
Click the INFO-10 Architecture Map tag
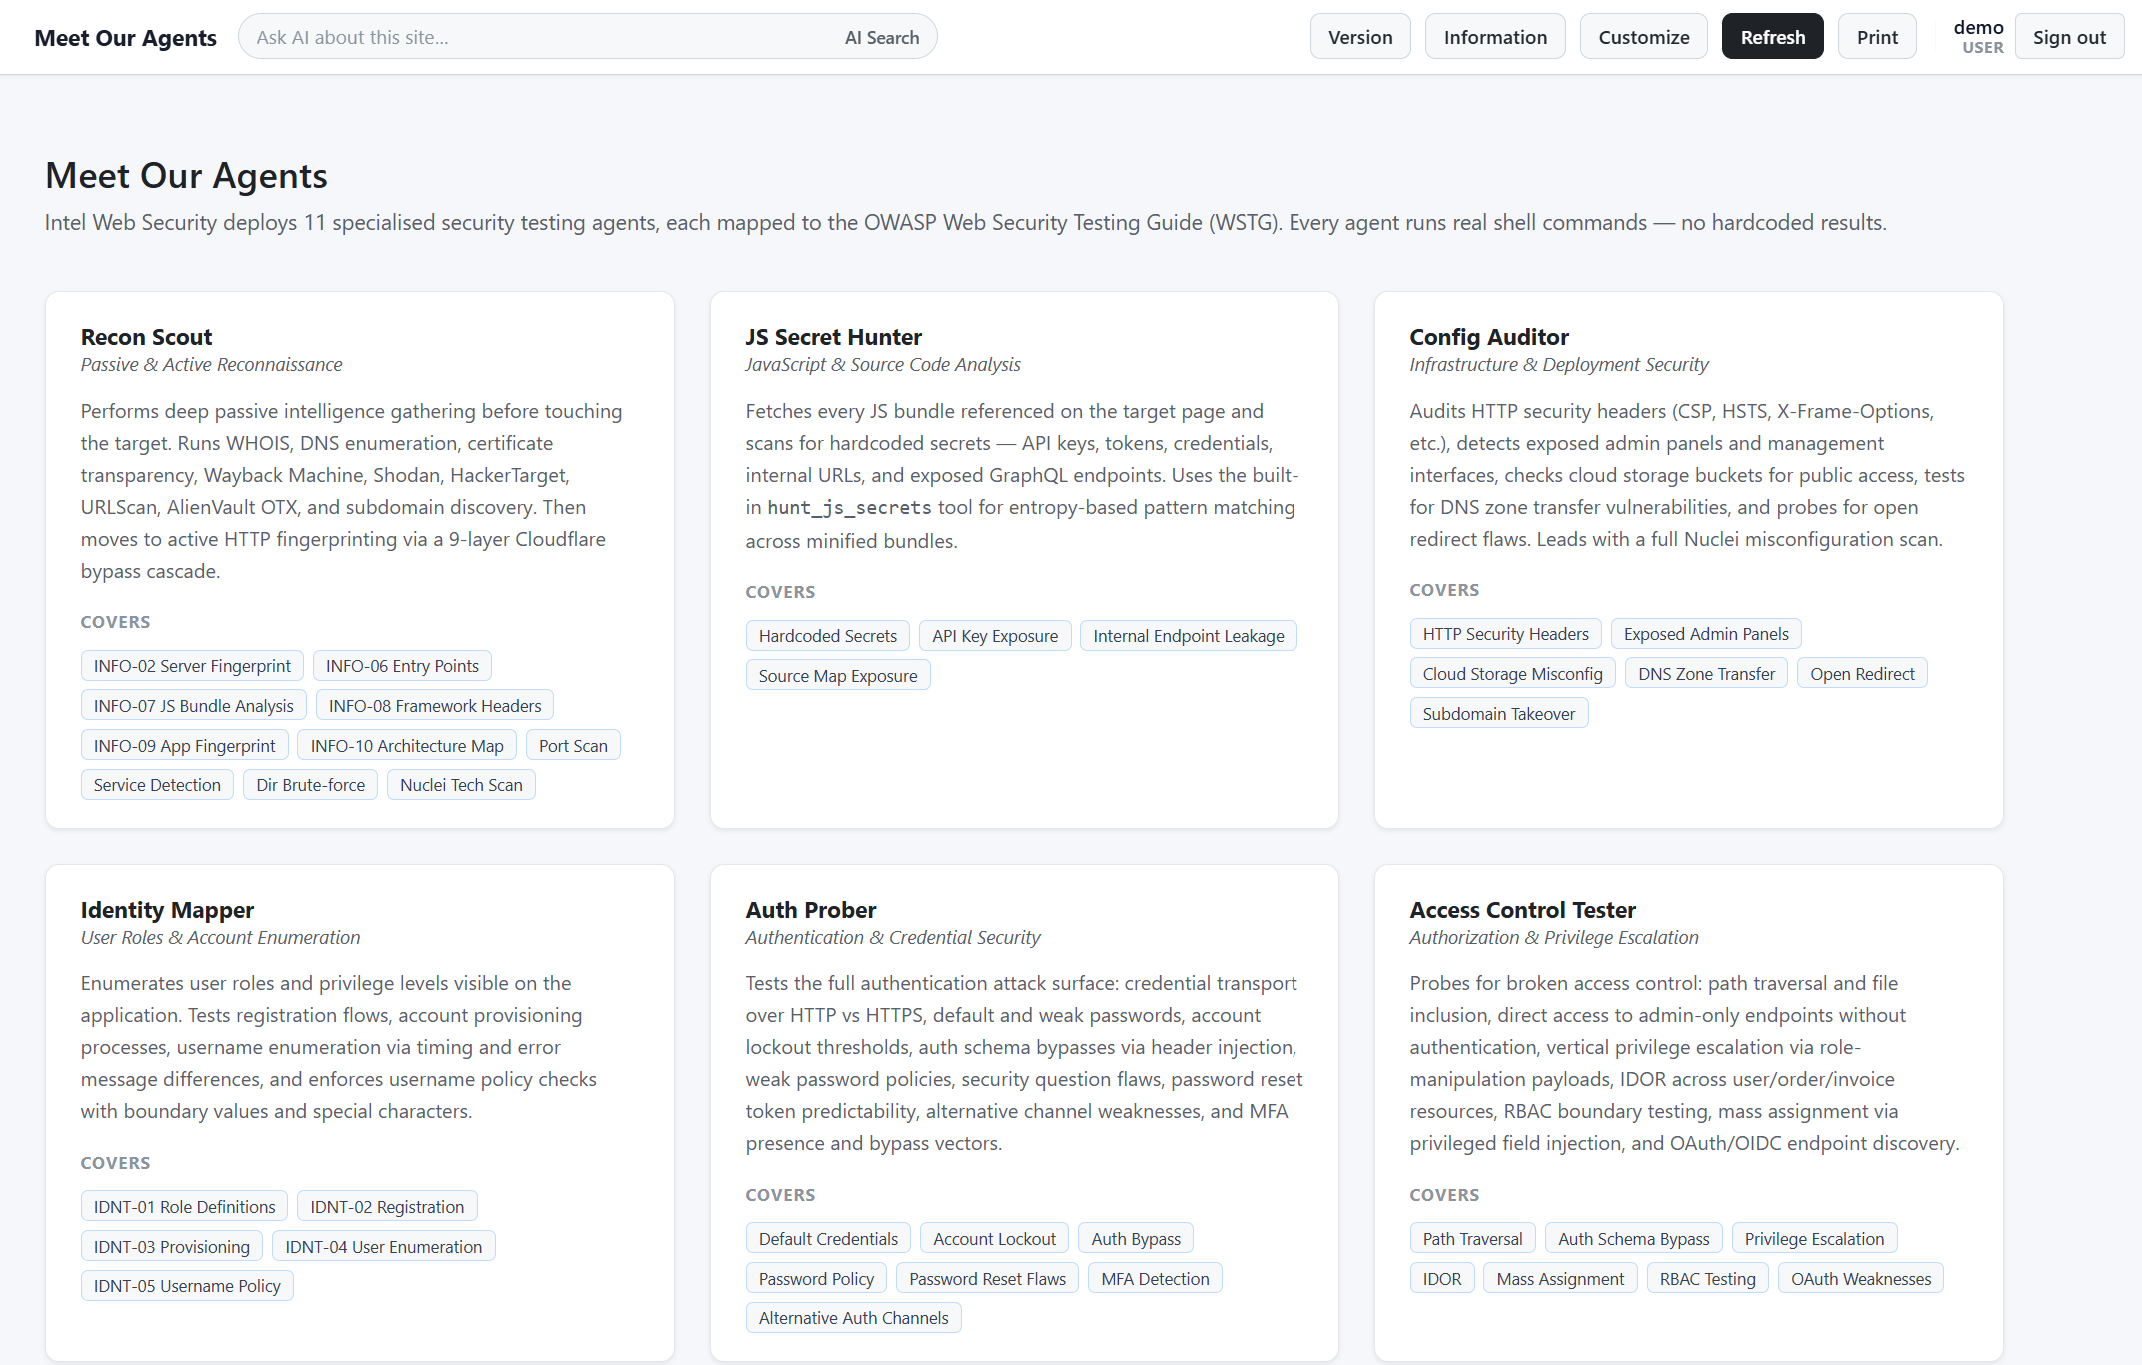[407, 746]
